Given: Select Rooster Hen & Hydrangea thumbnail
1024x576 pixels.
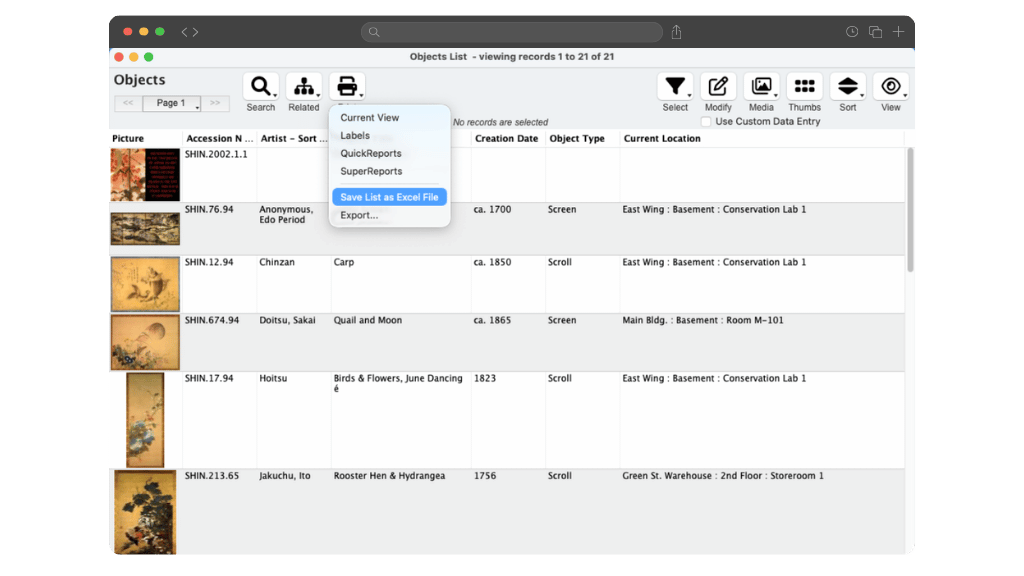Looking at the screenshot, I should pyautogui.click(x=145, y=512).
